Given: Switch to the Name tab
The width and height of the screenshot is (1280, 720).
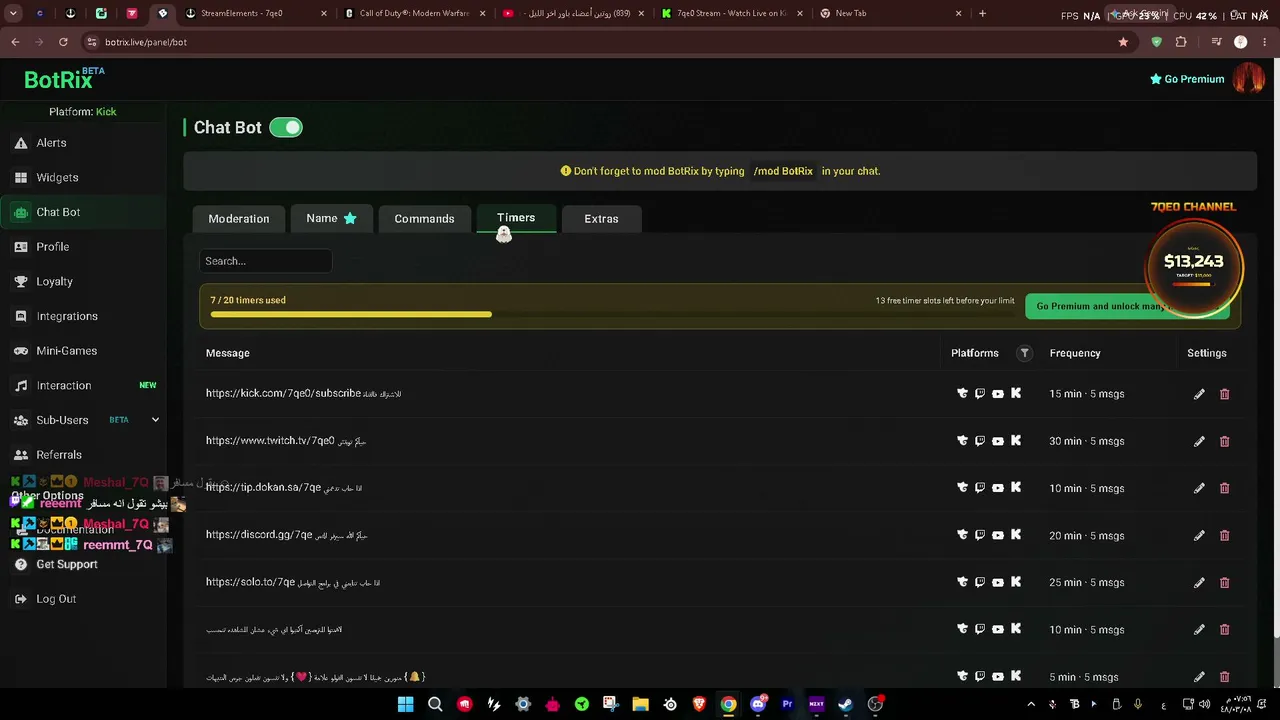Looking at the screenshot, I should 332,218.
